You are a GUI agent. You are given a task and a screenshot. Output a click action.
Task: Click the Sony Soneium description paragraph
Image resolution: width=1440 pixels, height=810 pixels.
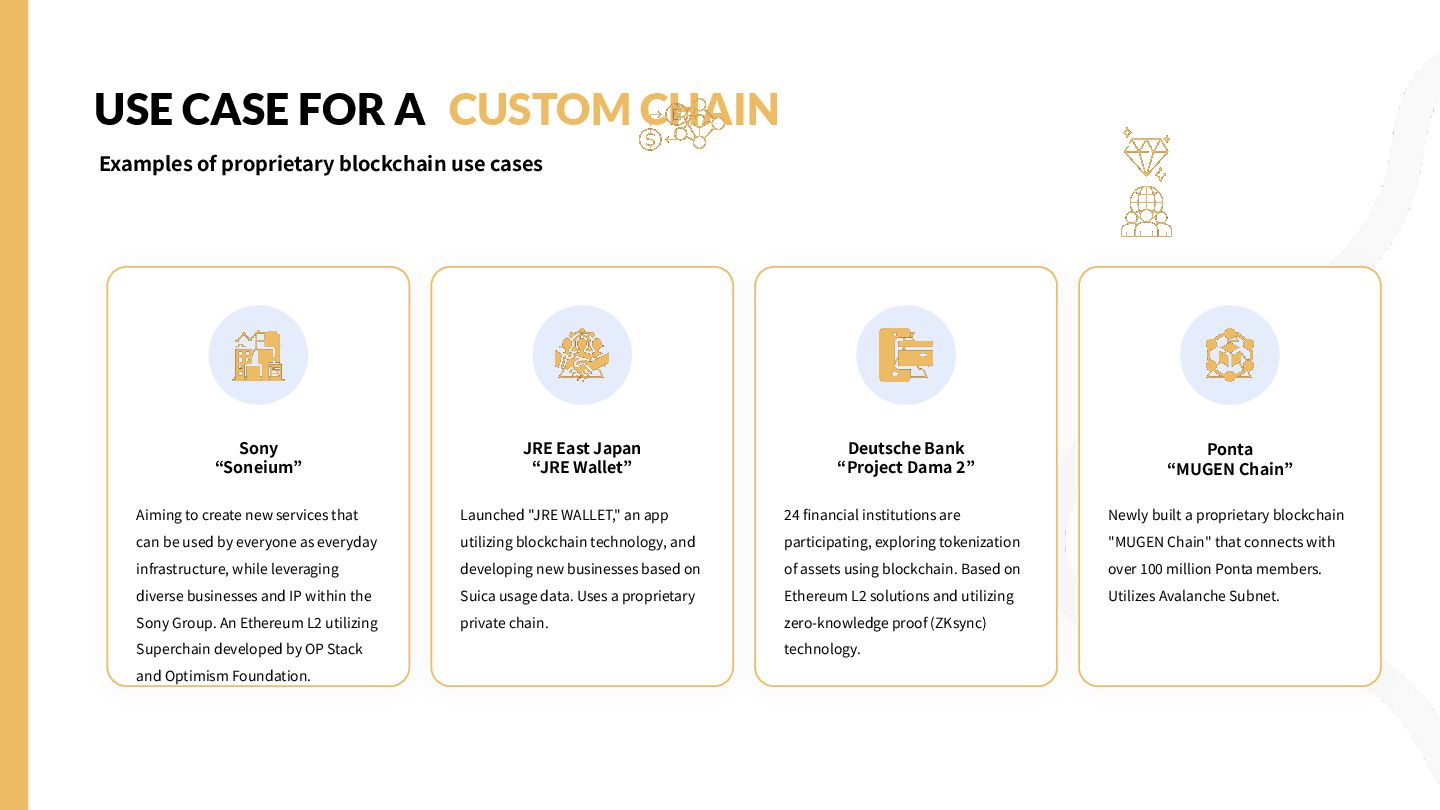click(258, 595)
